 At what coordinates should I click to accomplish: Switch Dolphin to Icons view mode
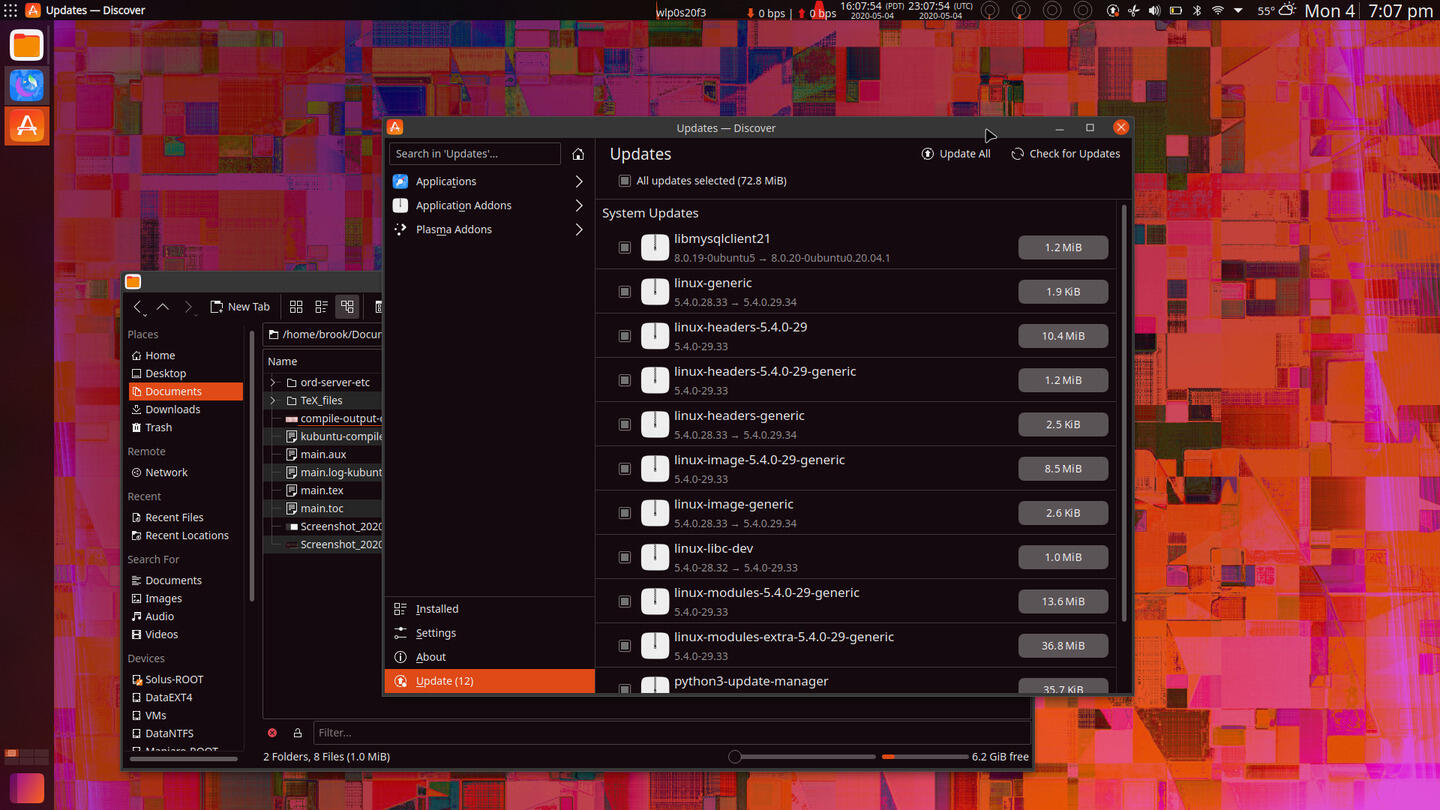pyautogui.click(x=296, y=307)
